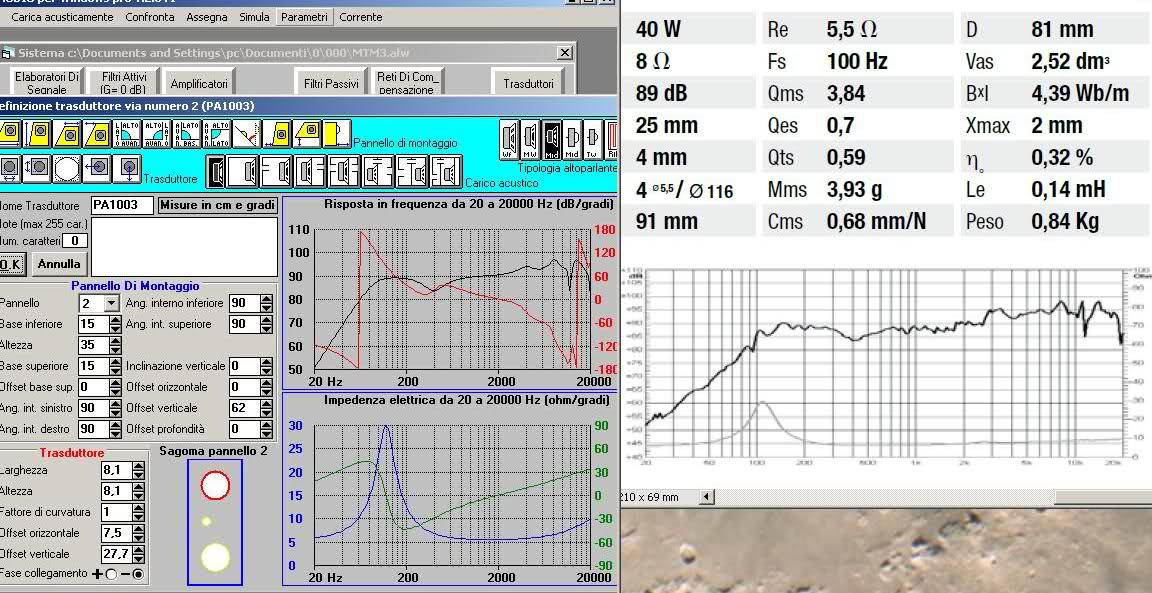Open the Amplificatori section
Screen dimensions: 1152x593
click(x=199, y=83)
